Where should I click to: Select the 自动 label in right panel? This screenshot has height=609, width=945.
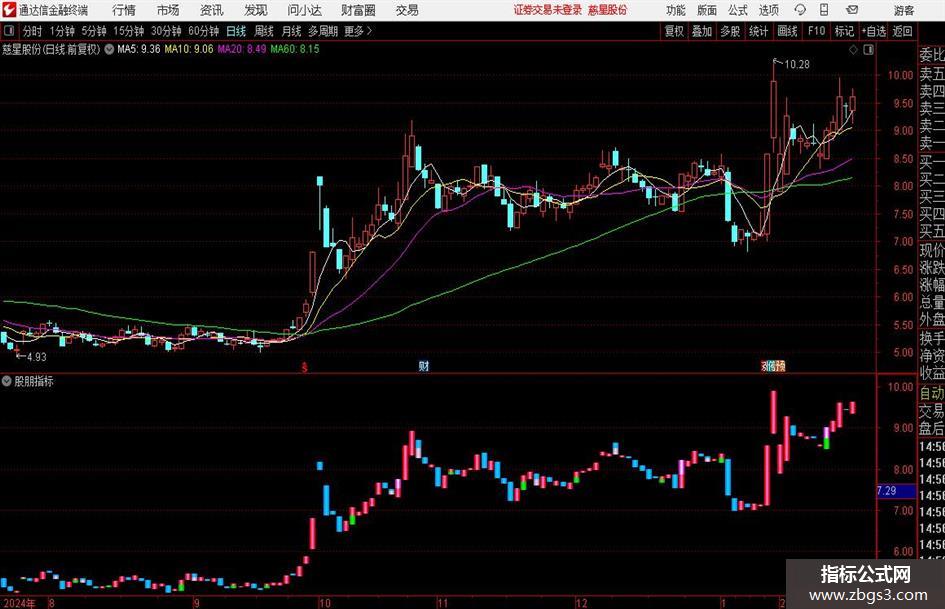pyautogui.click(x=932, y=393)
